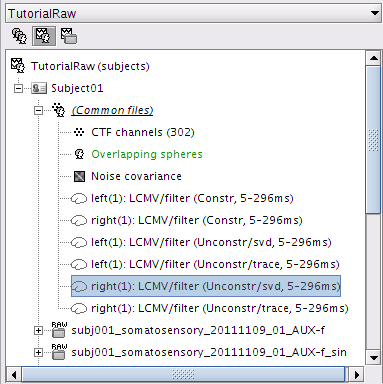The width and height of the screenshot is (383, 384).
Task: Select subj001_somatosensory_20111109_01_AUX-f entry
Action: [x=198, y=330]
